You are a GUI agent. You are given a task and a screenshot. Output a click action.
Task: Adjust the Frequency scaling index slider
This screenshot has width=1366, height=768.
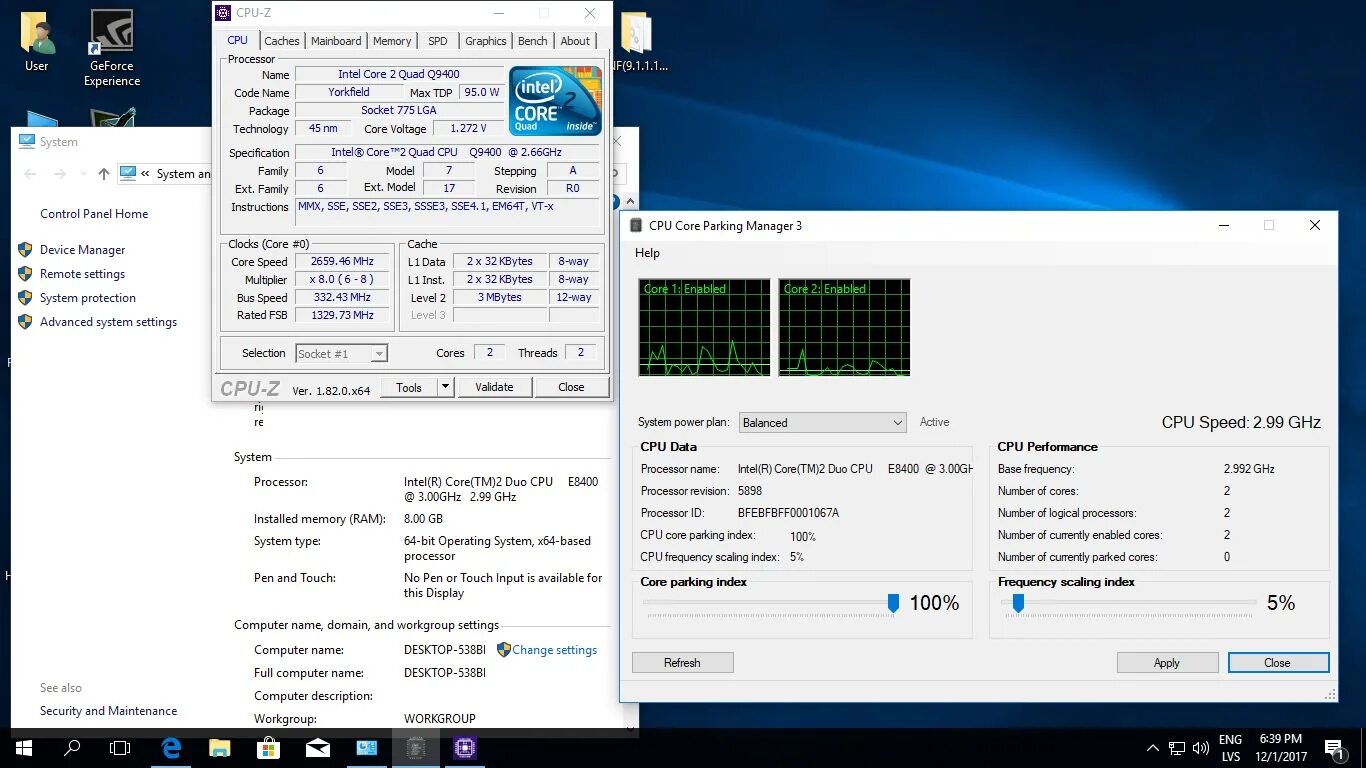pos(1018,603)
